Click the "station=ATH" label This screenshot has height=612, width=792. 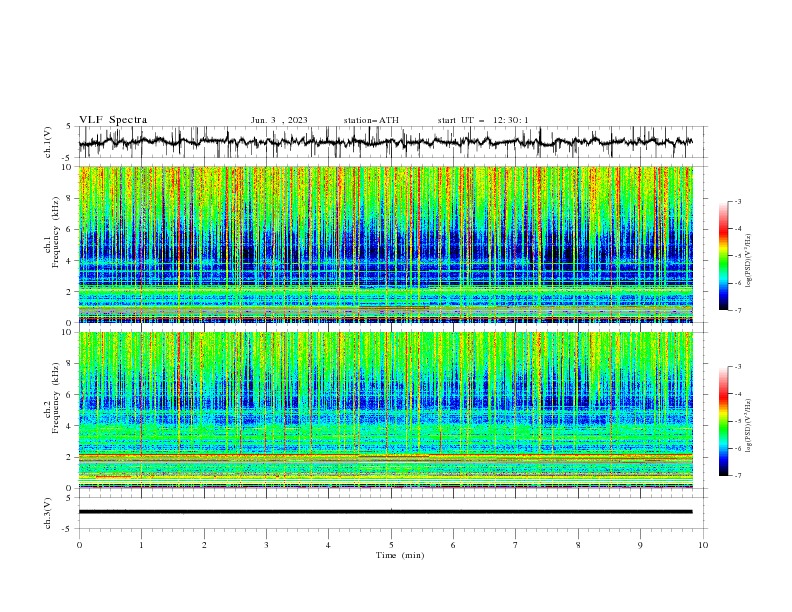pyautogui.click(x=371, y=120)
